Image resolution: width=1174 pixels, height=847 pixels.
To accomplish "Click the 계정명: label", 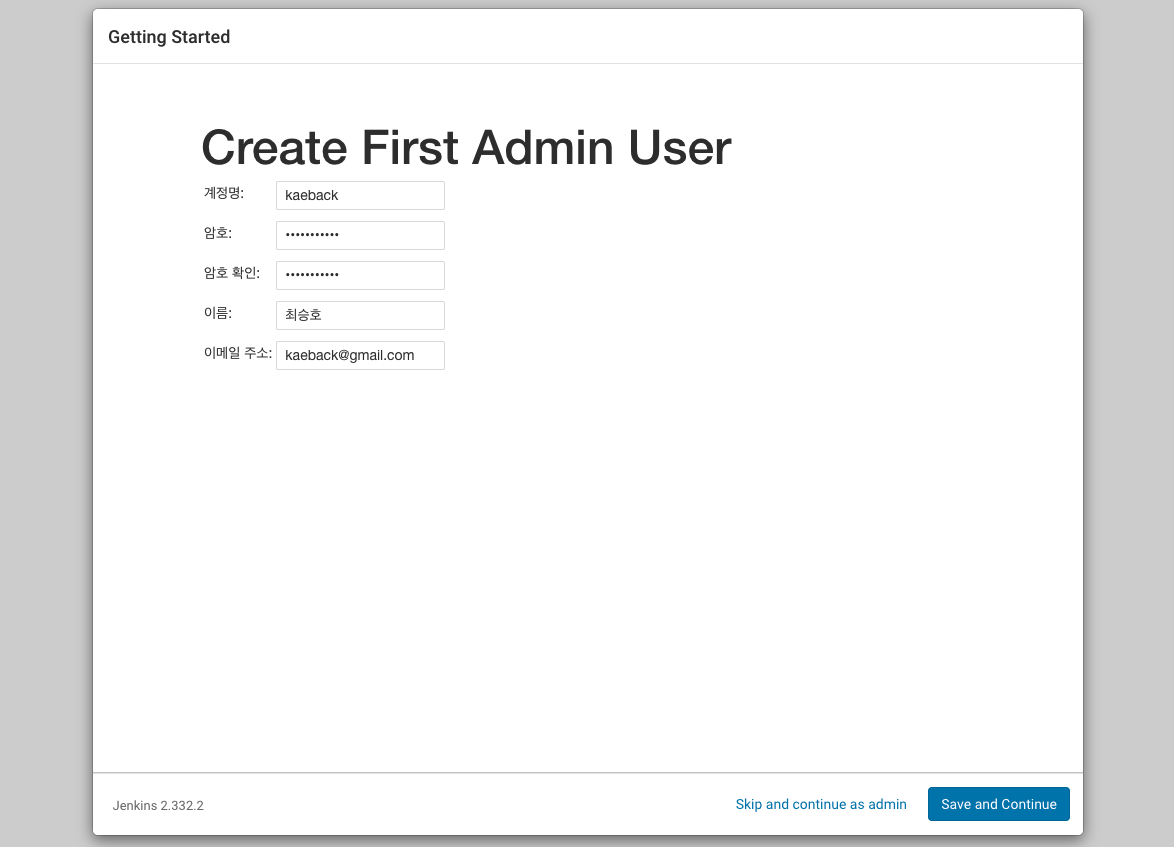I will (x=224, y=193).
